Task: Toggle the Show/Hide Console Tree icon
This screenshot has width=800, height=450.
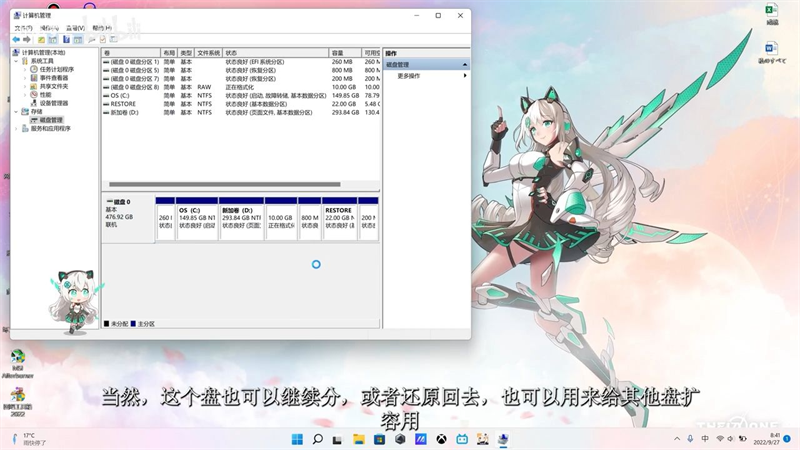Action: (53, 39)
